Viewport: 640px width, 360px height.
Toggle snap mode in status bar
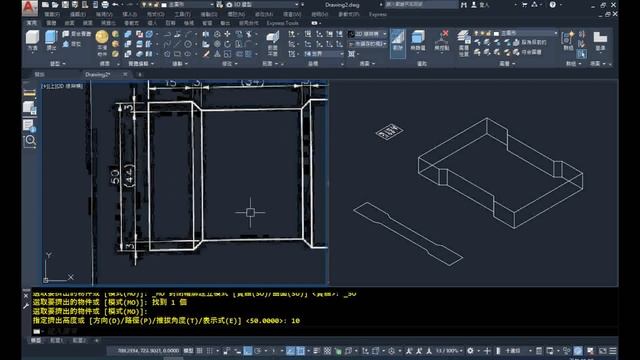pyautogui.click(x=209, y=351)
